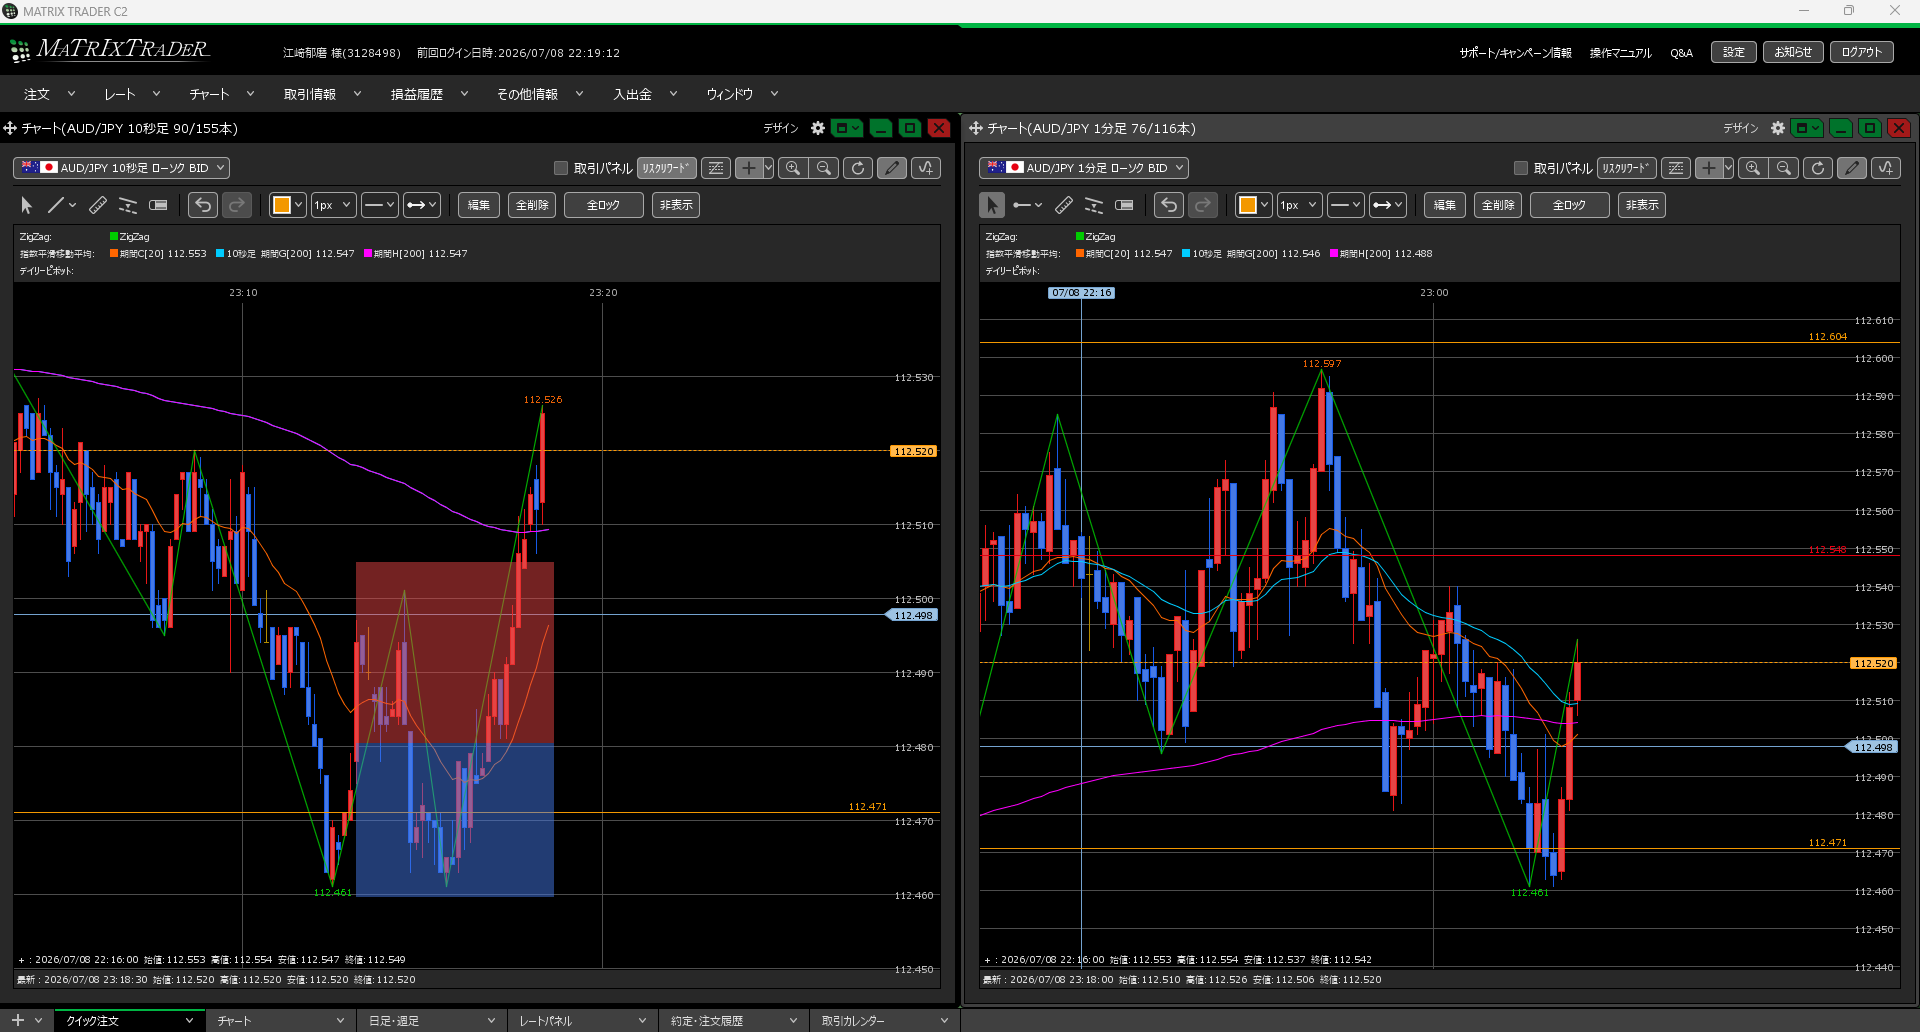Zoom out on the 10秒足 chart
The image size is (1920, 1032).
coord(824,168)
